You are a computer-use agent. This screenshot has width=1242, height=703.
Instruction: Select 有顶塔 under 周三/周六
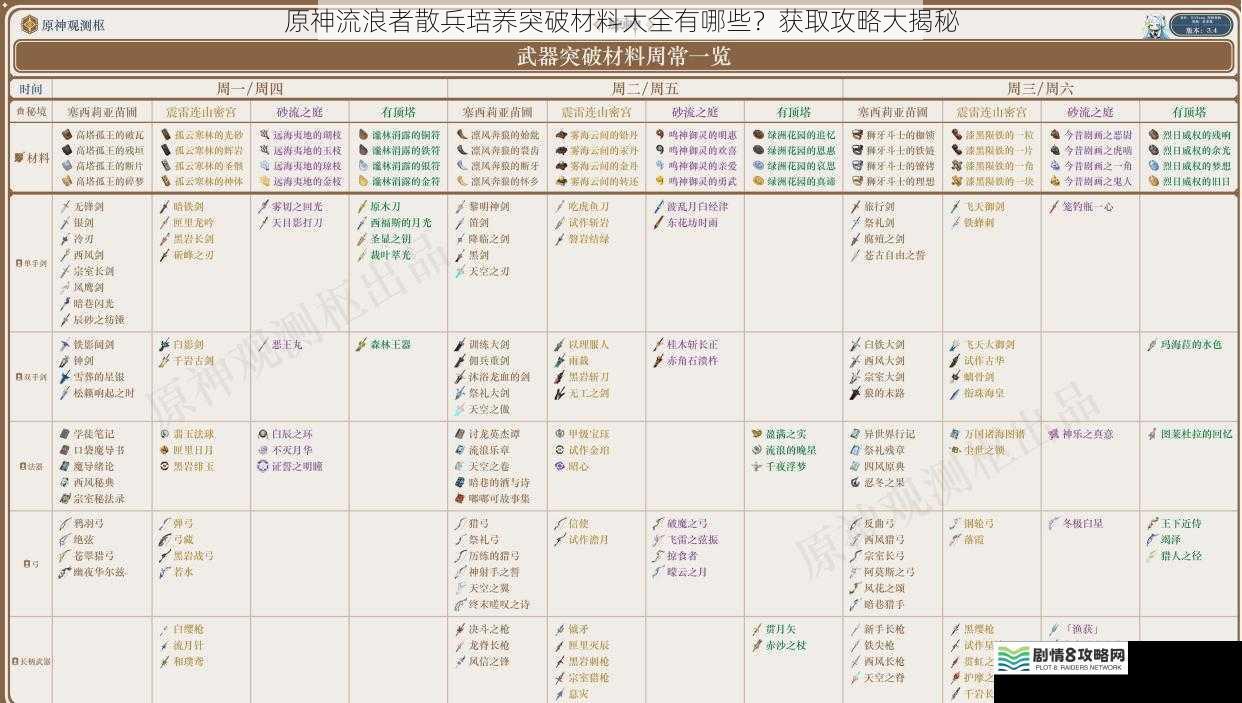pos(1189,112)
